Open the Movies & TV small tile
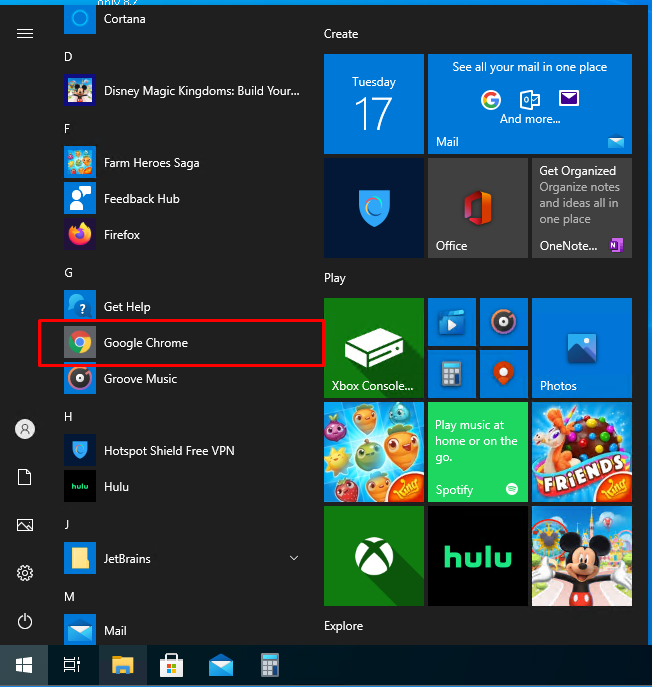The image size is (652, 687). point(452,322)
